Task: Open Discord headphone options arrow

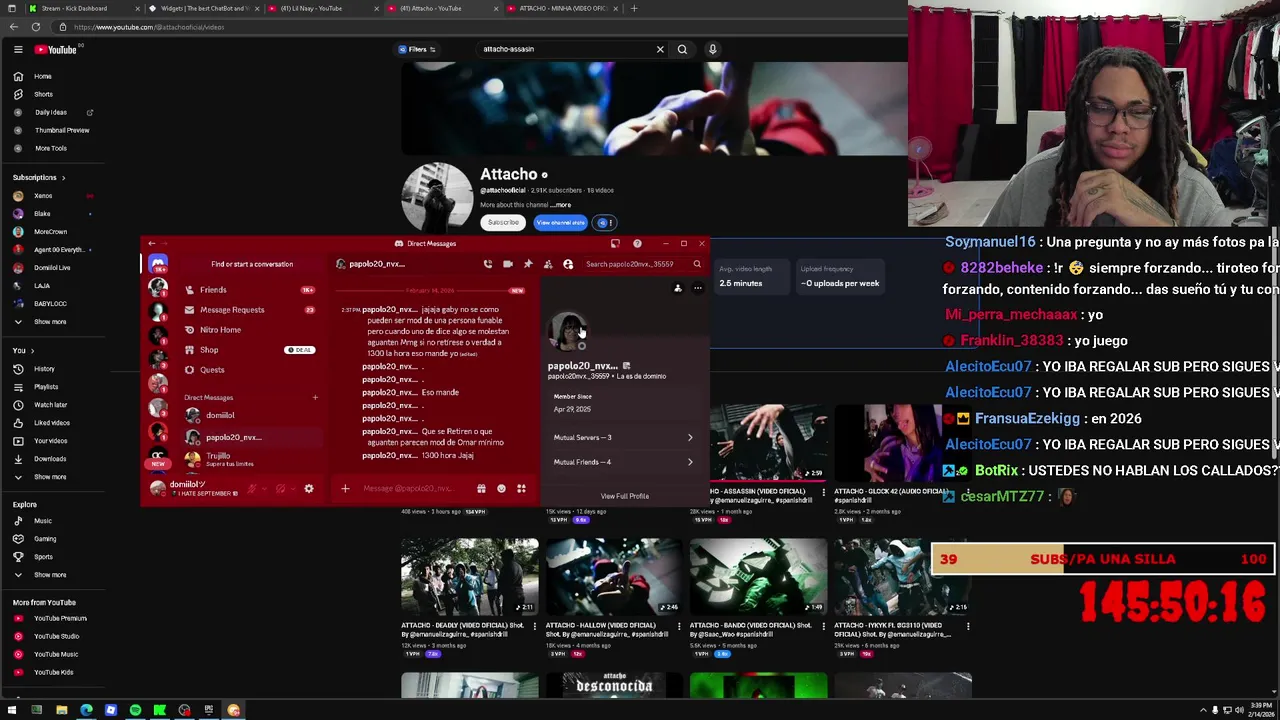Action: [293, 488]
